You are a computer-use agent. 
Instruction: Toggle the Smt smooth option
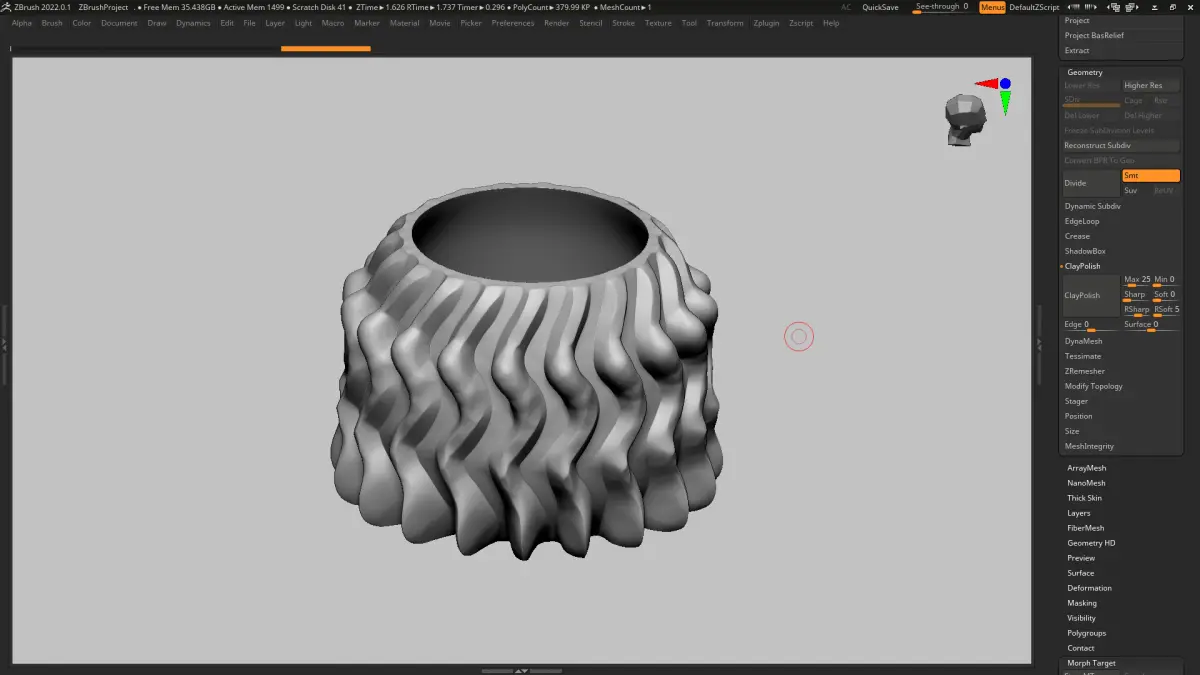pos(1151,176)
